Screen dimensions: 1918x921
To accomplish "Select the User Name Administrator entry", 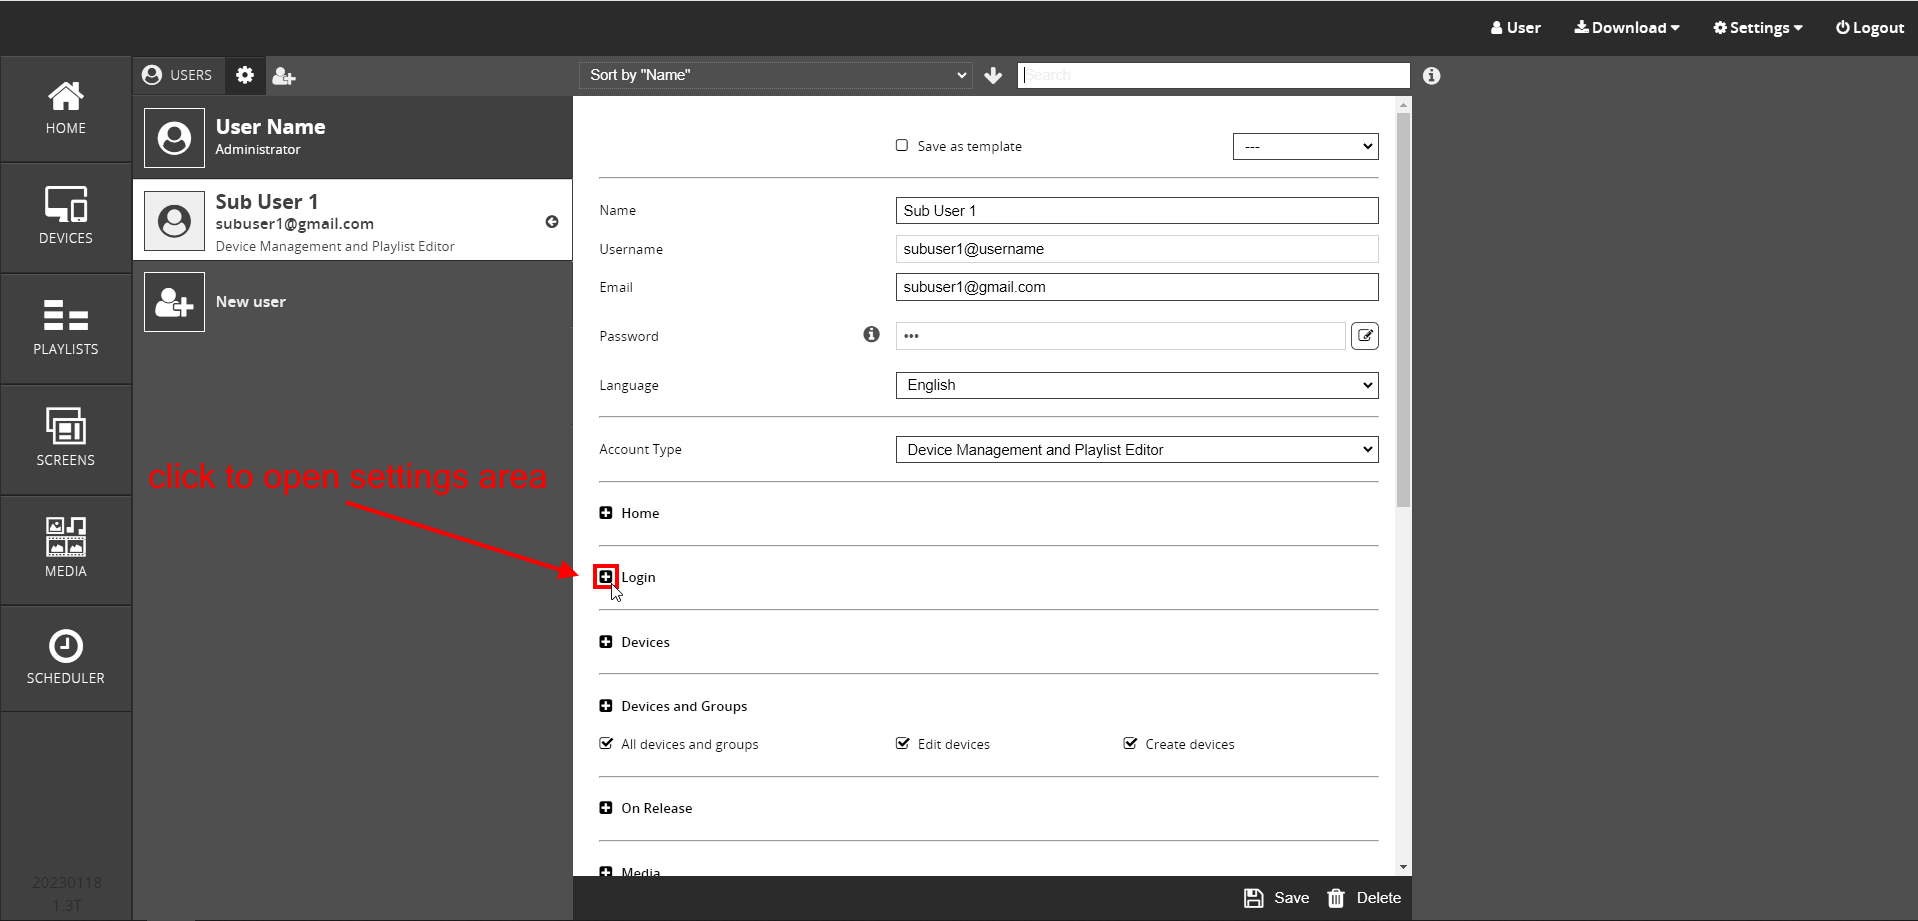I will (x=352, y=138).
